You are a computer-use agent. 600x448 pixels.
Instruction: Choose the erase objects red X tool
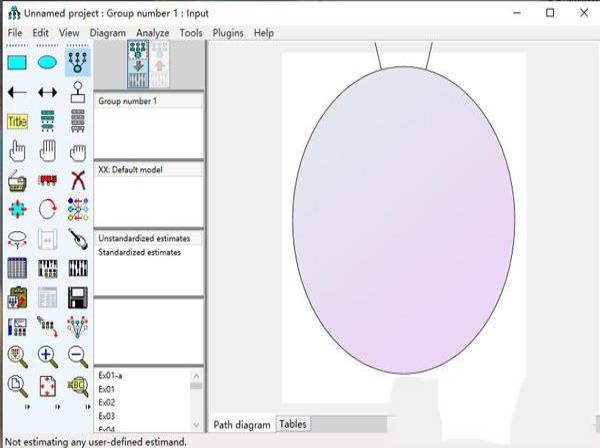(x=77, y=181)
